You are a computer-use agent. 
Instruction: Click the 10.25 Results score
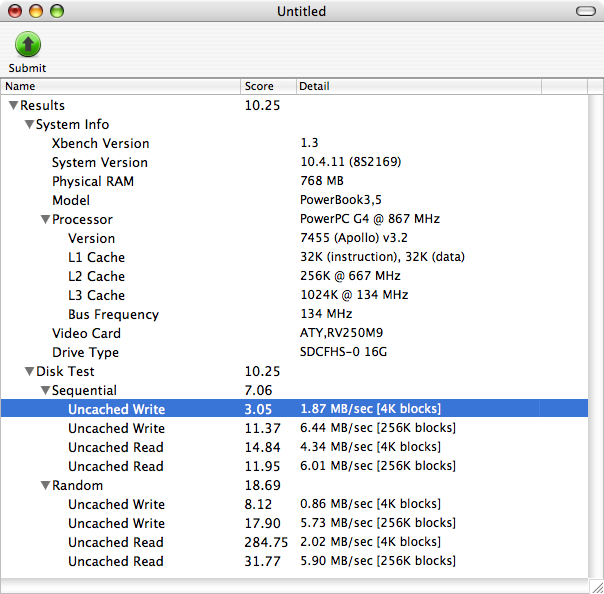262,105
